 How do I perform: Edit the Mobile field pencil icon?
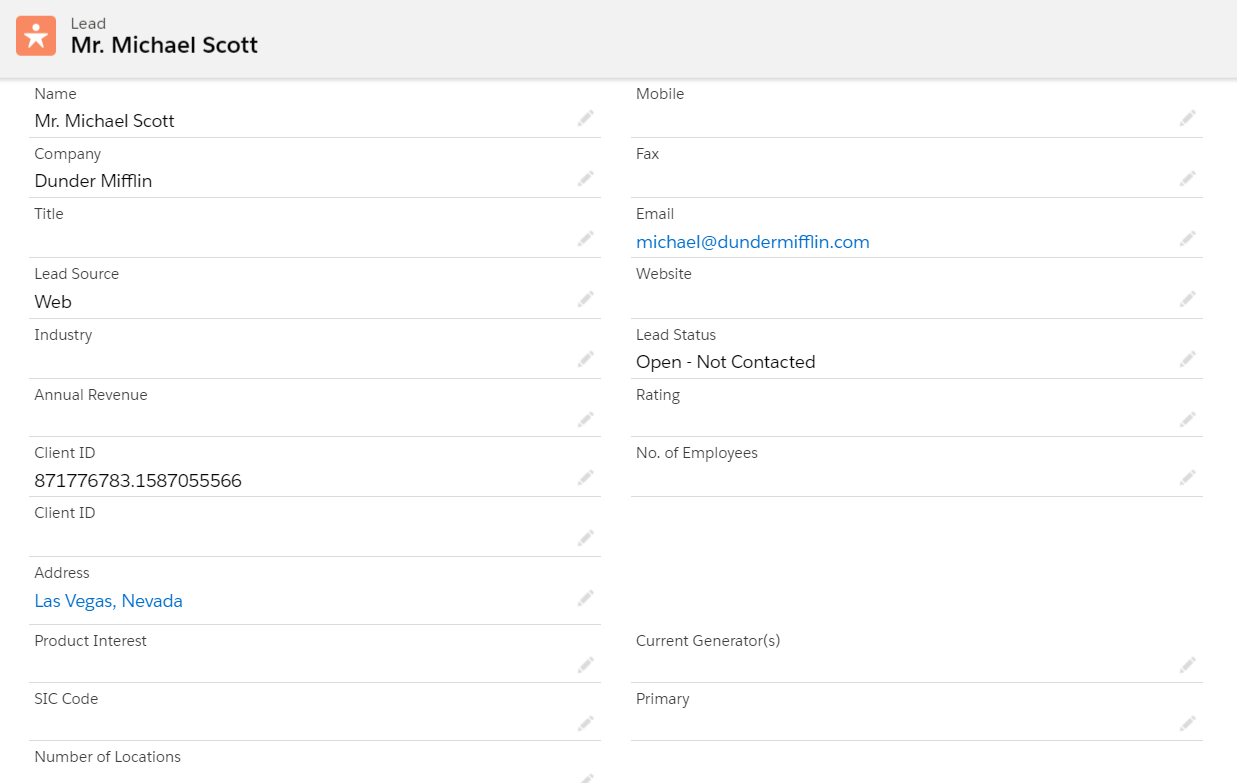pos(1188,118)
